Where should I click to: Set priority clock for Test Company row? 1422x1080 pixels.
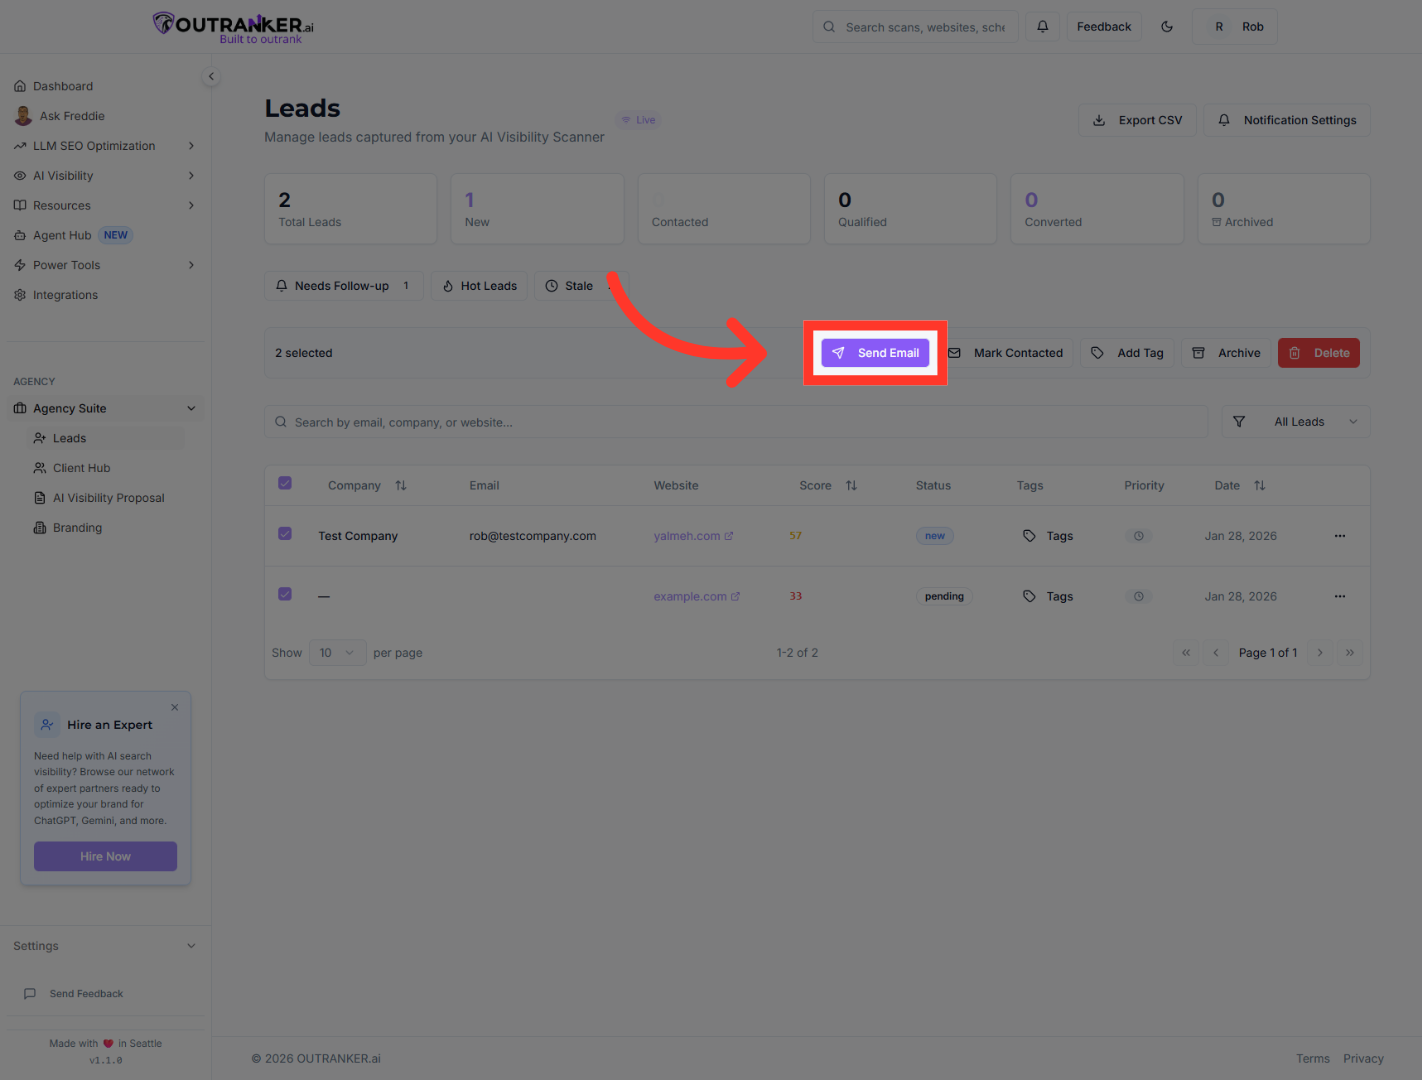click(1138, 536)
